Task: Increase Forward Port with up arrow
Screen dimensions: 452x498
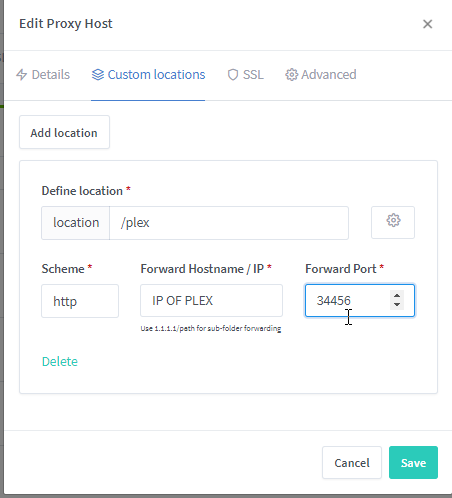Action: 397,296
